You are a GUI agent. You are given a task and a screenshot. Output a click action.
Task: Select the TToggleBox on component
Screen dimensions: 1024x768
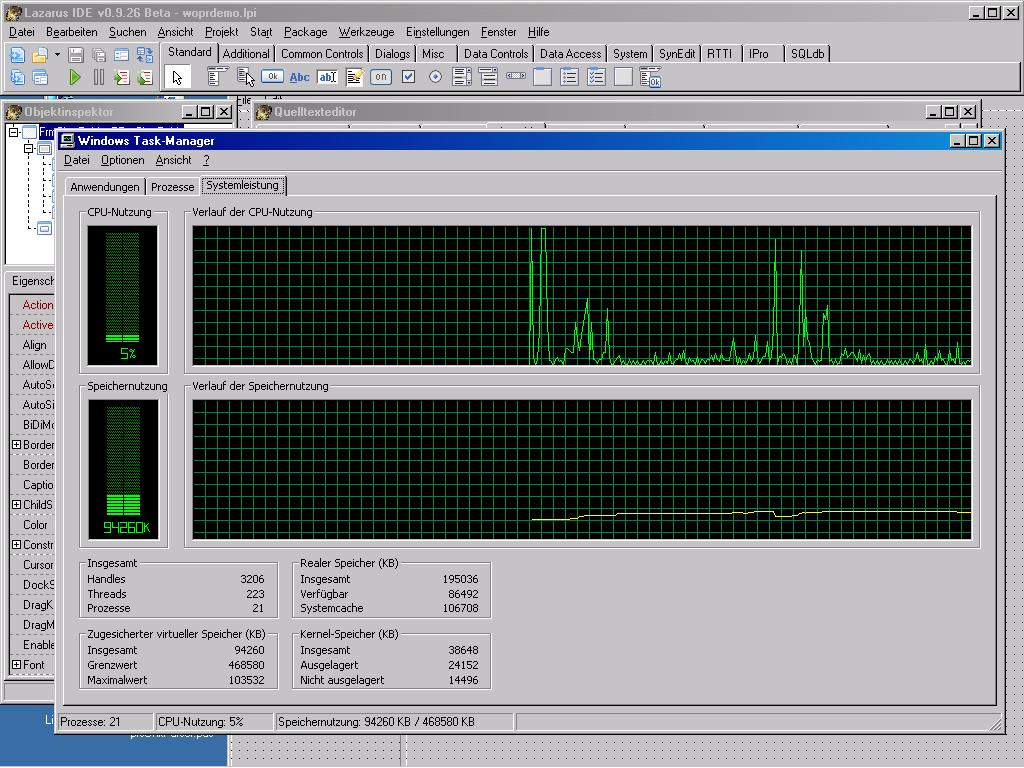[x=381, y=77]
